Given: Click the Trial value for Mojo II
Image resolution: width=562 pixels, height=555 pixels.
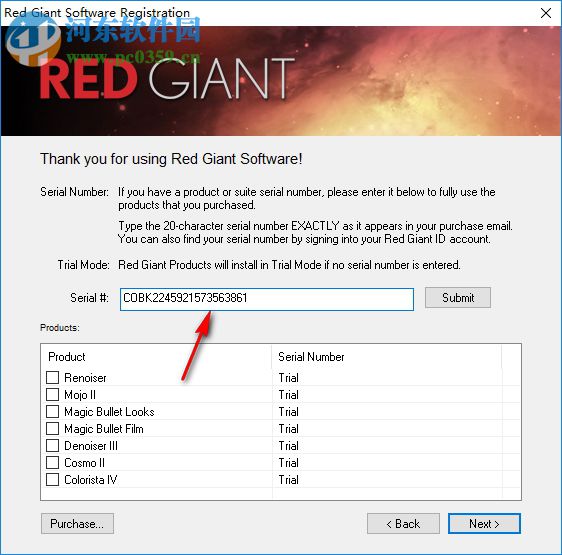Looking at the screenshot, I should point(289,395).
